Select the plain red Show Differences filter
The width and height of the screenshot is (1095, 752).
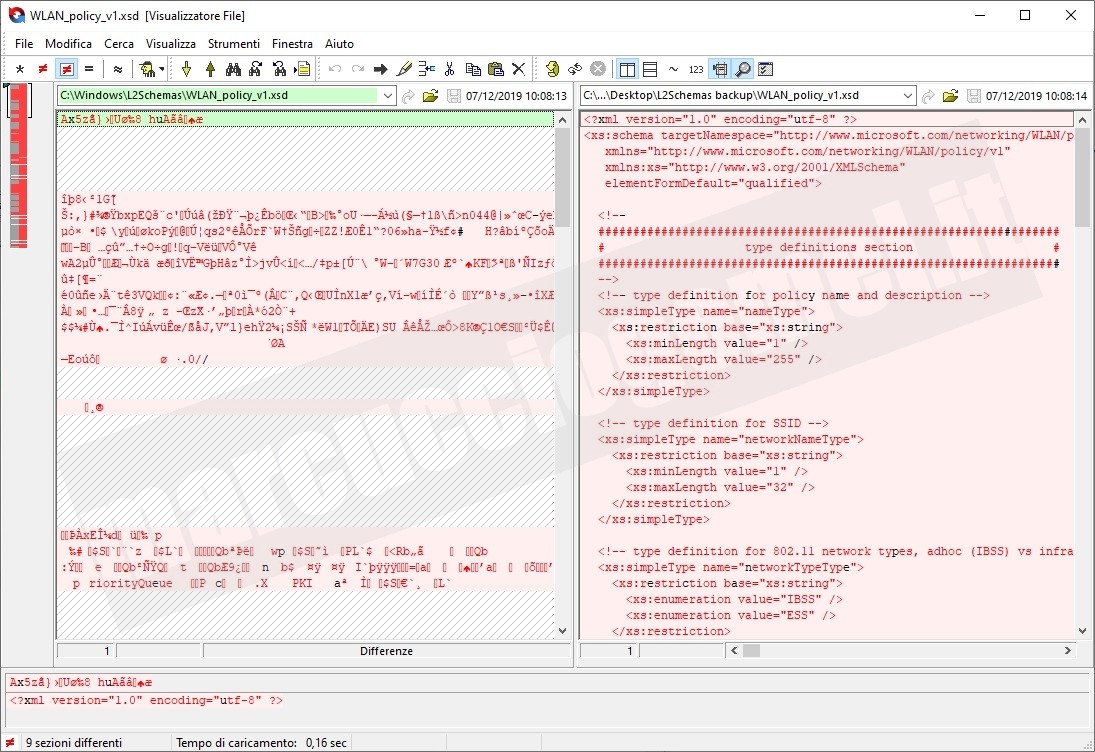pyautogui.click(x=43, y=69)
